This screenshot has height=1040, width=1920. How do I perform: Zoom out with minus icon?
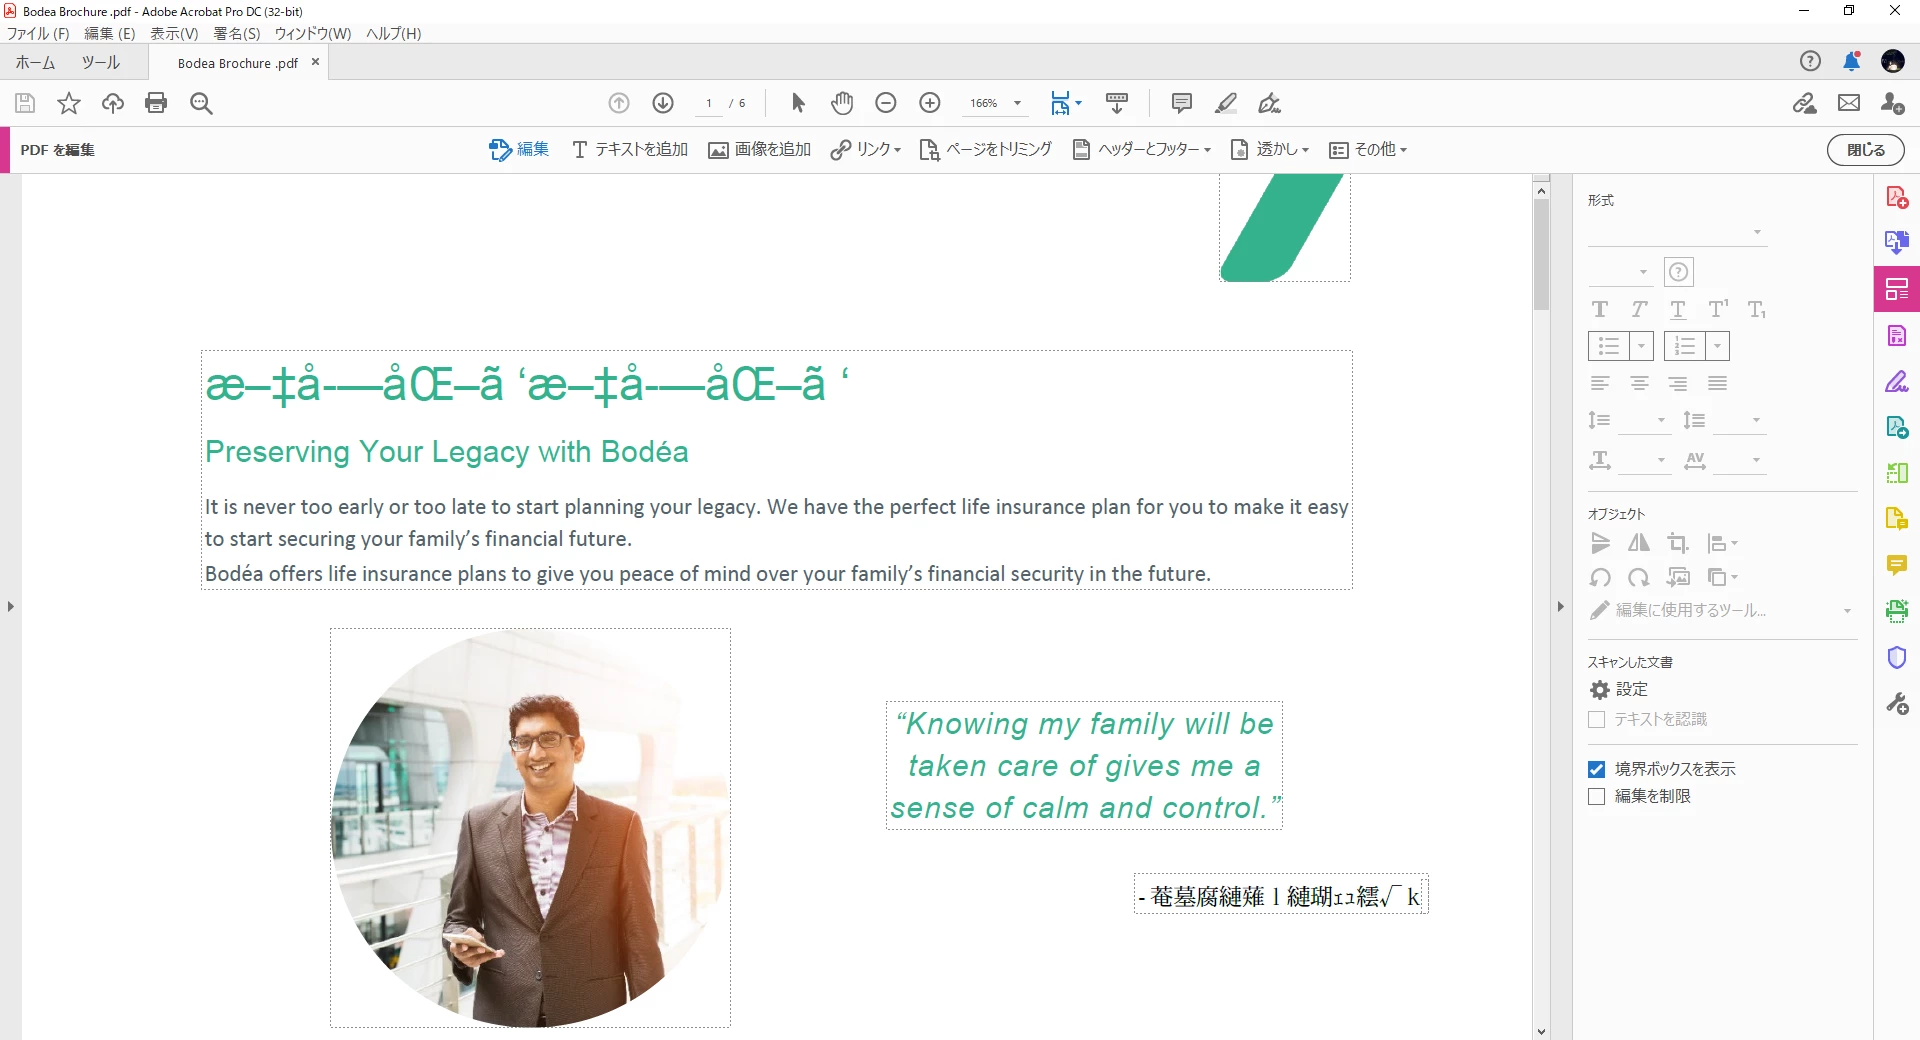click(886, 103)
